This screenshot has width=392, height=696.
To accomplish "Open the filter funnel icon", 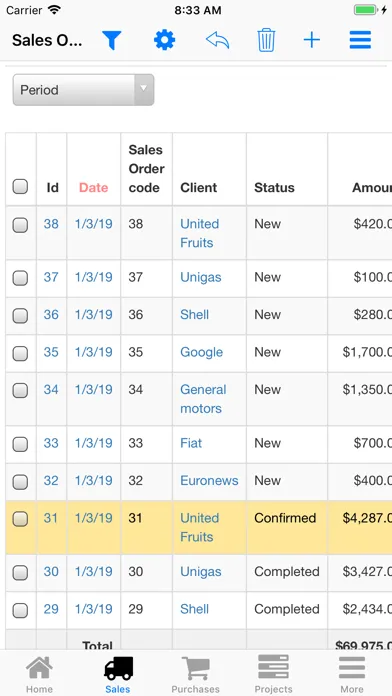I will (x=111, y=40).
